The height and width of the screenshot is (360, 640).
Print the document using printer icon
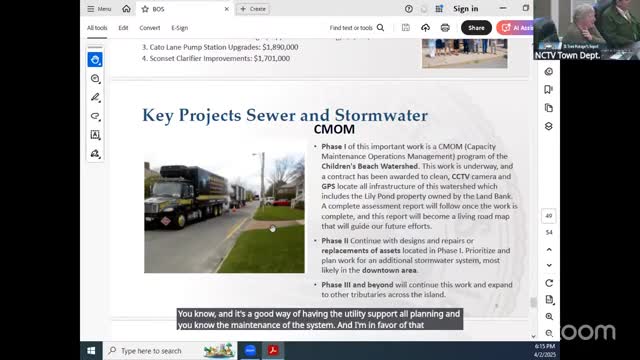coord(445,28)
